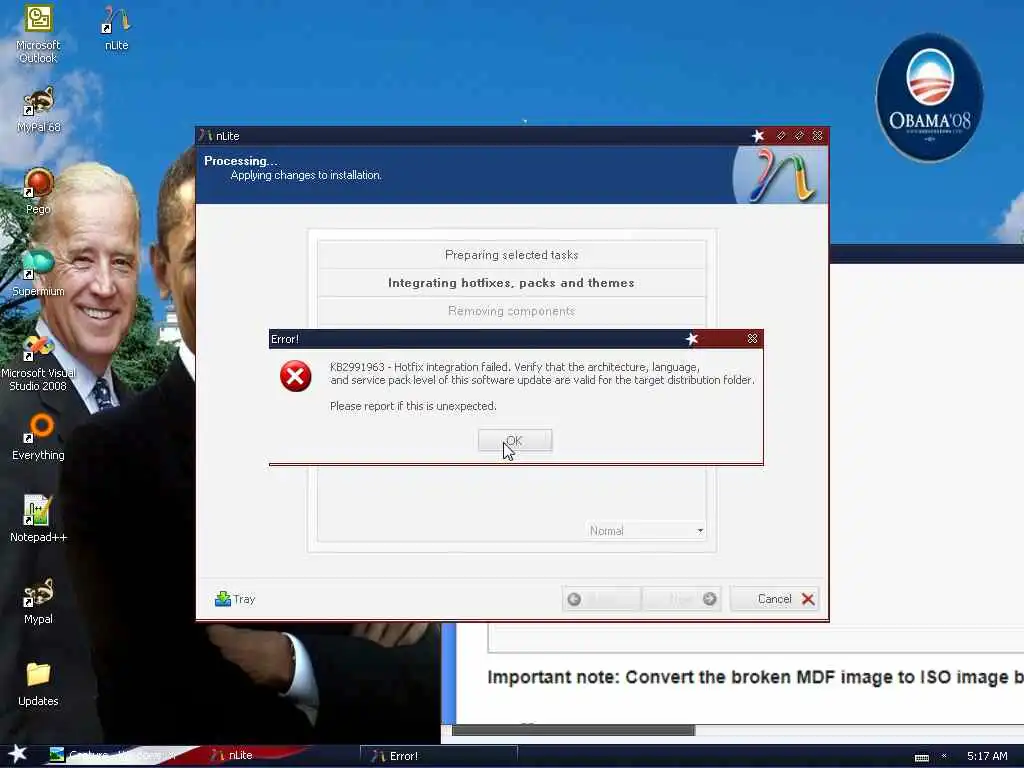Click OK in the Error! dialog
This screenshot has width=1024, height=768.
pyautogui.click(x=515, y=441)
